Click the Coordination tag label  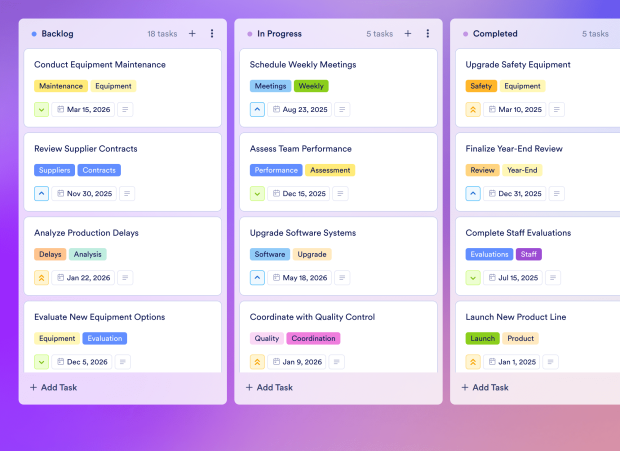coord(313,338)
